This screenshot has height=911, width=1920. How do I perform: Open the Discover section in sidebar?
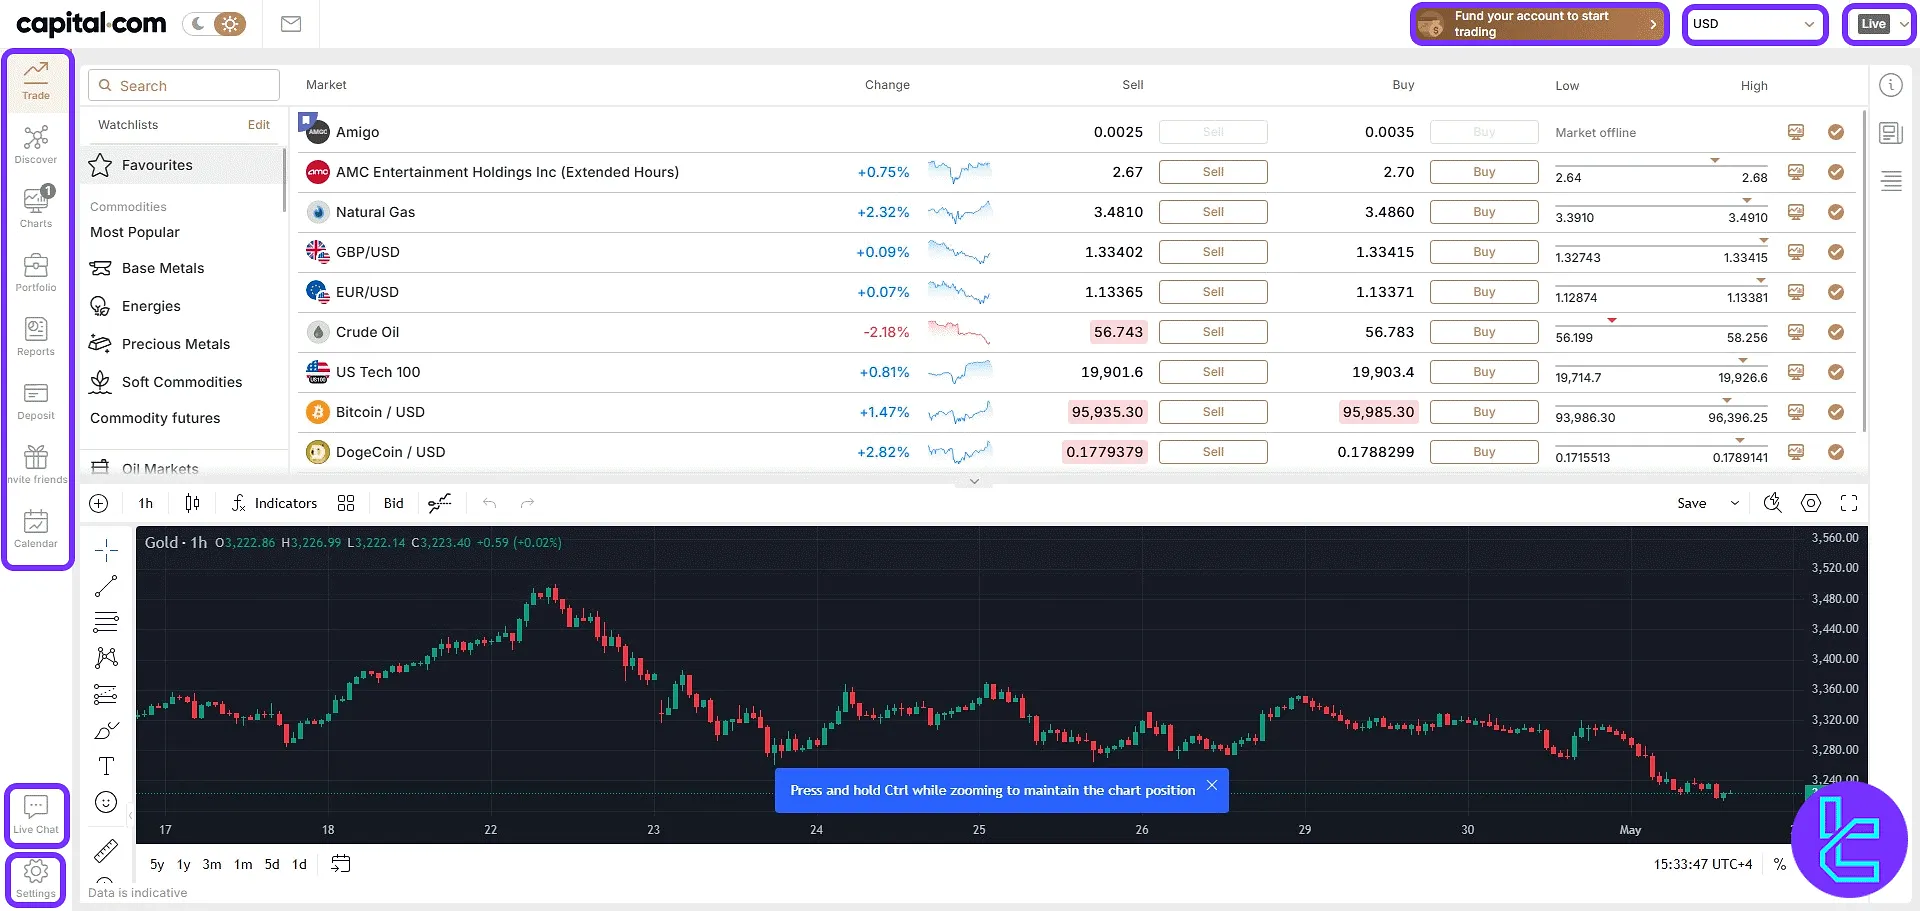point(36,144)
